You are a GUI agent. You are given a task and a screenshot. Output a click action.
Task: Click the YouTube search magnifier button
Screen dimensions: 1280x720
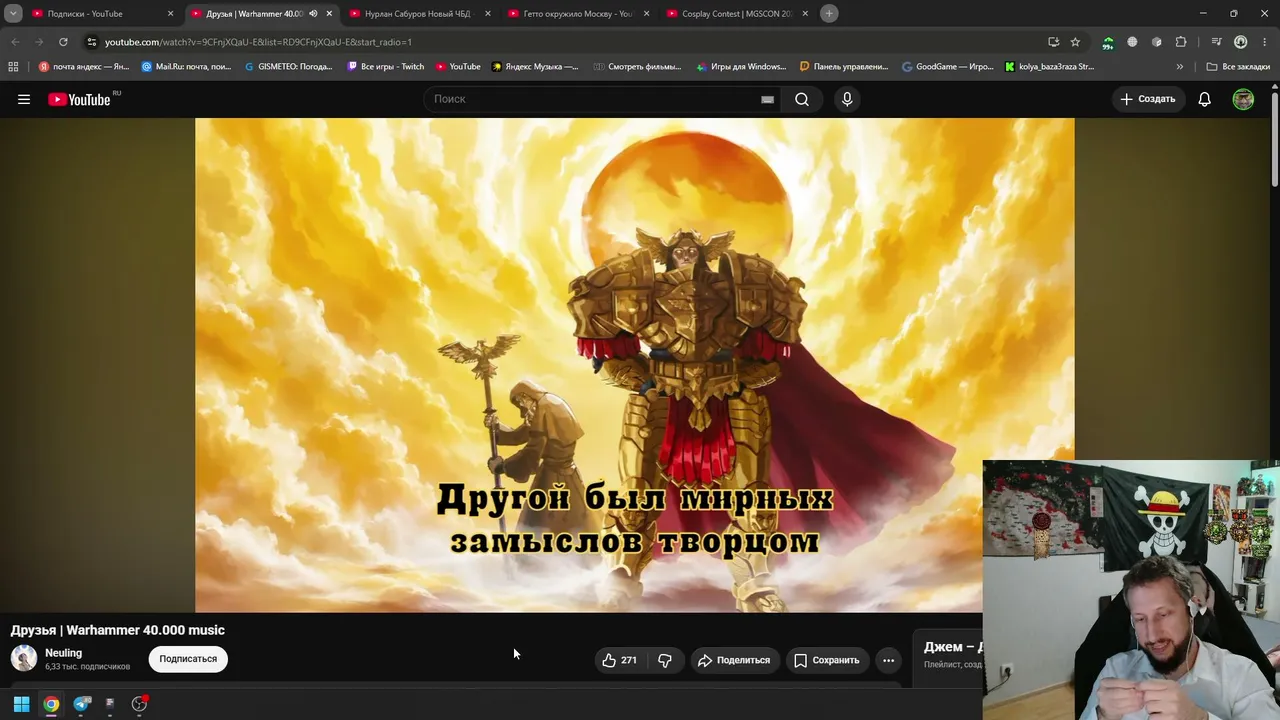pos(802,99)
